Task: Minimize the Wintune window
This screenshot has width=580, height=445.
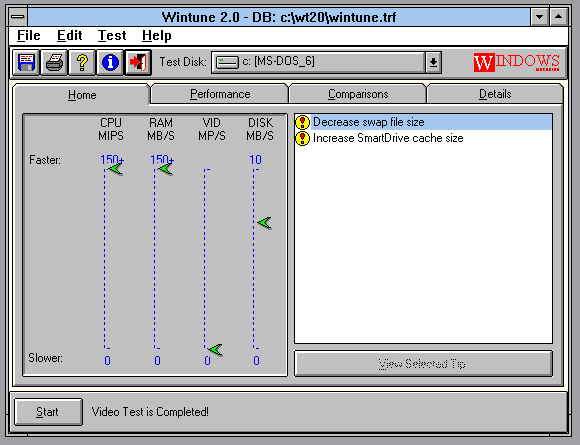Action: tap(539, 17)
